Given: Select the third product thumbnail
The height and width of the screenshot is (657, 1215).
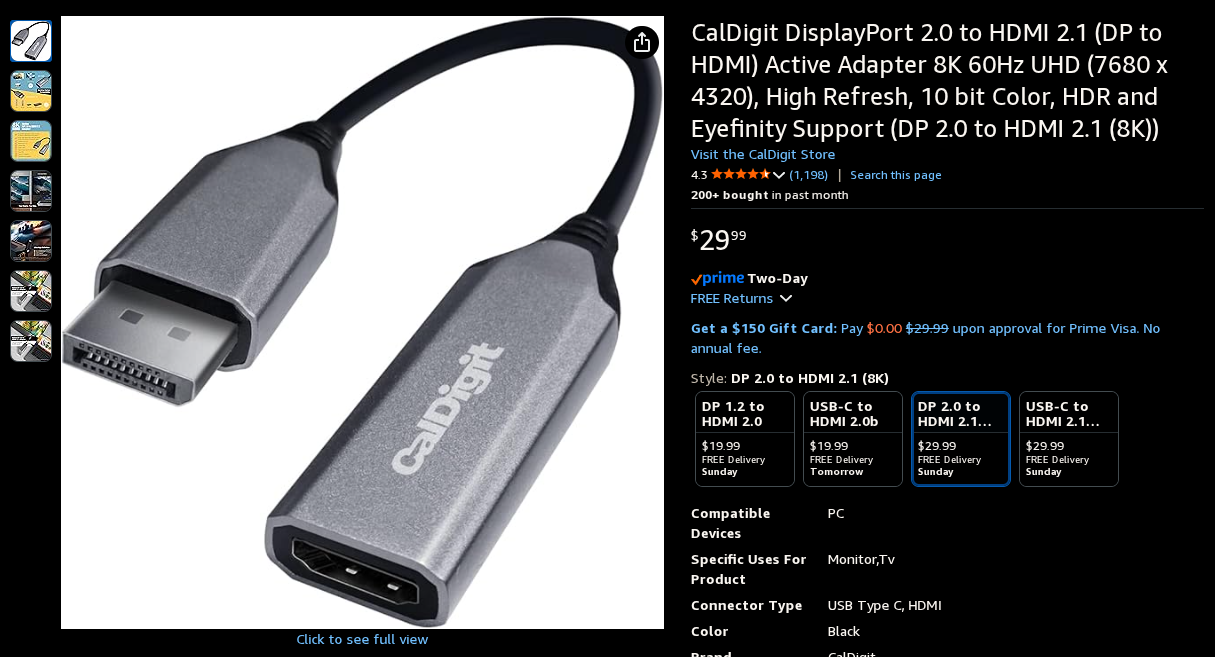Looking at the screenshot, I should [x=31, y=141].
